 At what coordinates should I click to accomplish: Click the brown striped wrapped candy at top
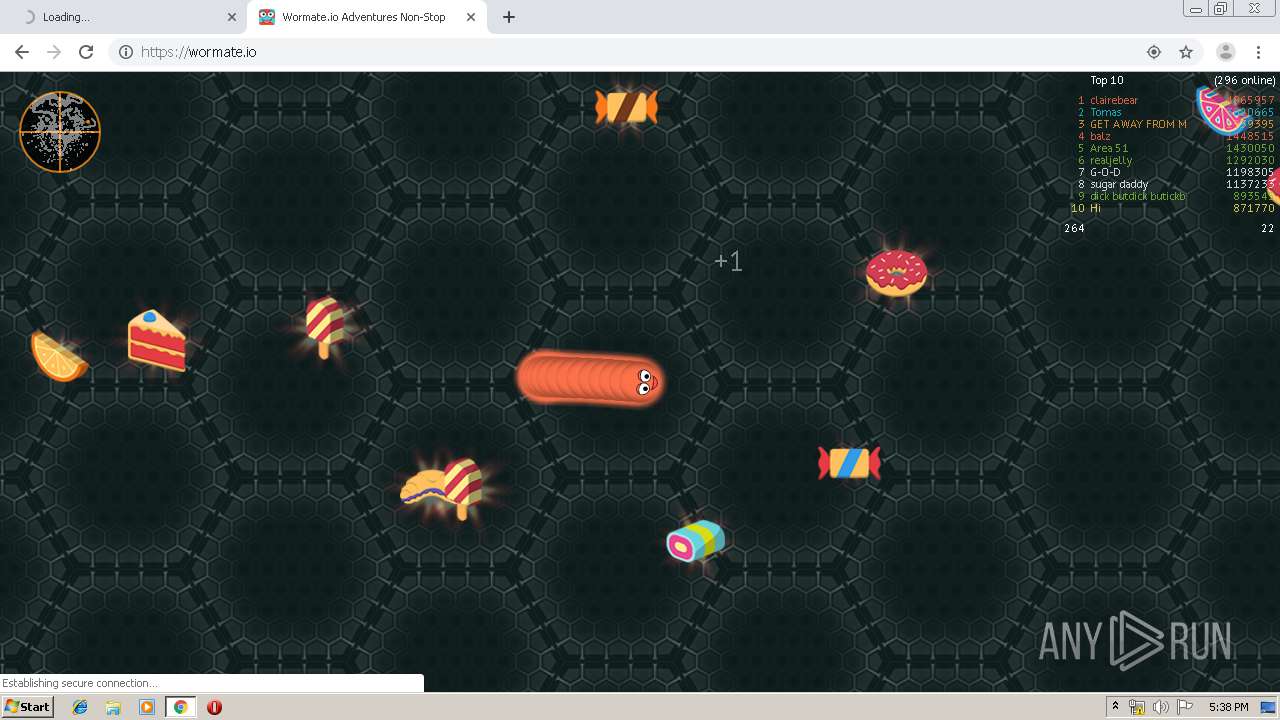pos(626,107)
